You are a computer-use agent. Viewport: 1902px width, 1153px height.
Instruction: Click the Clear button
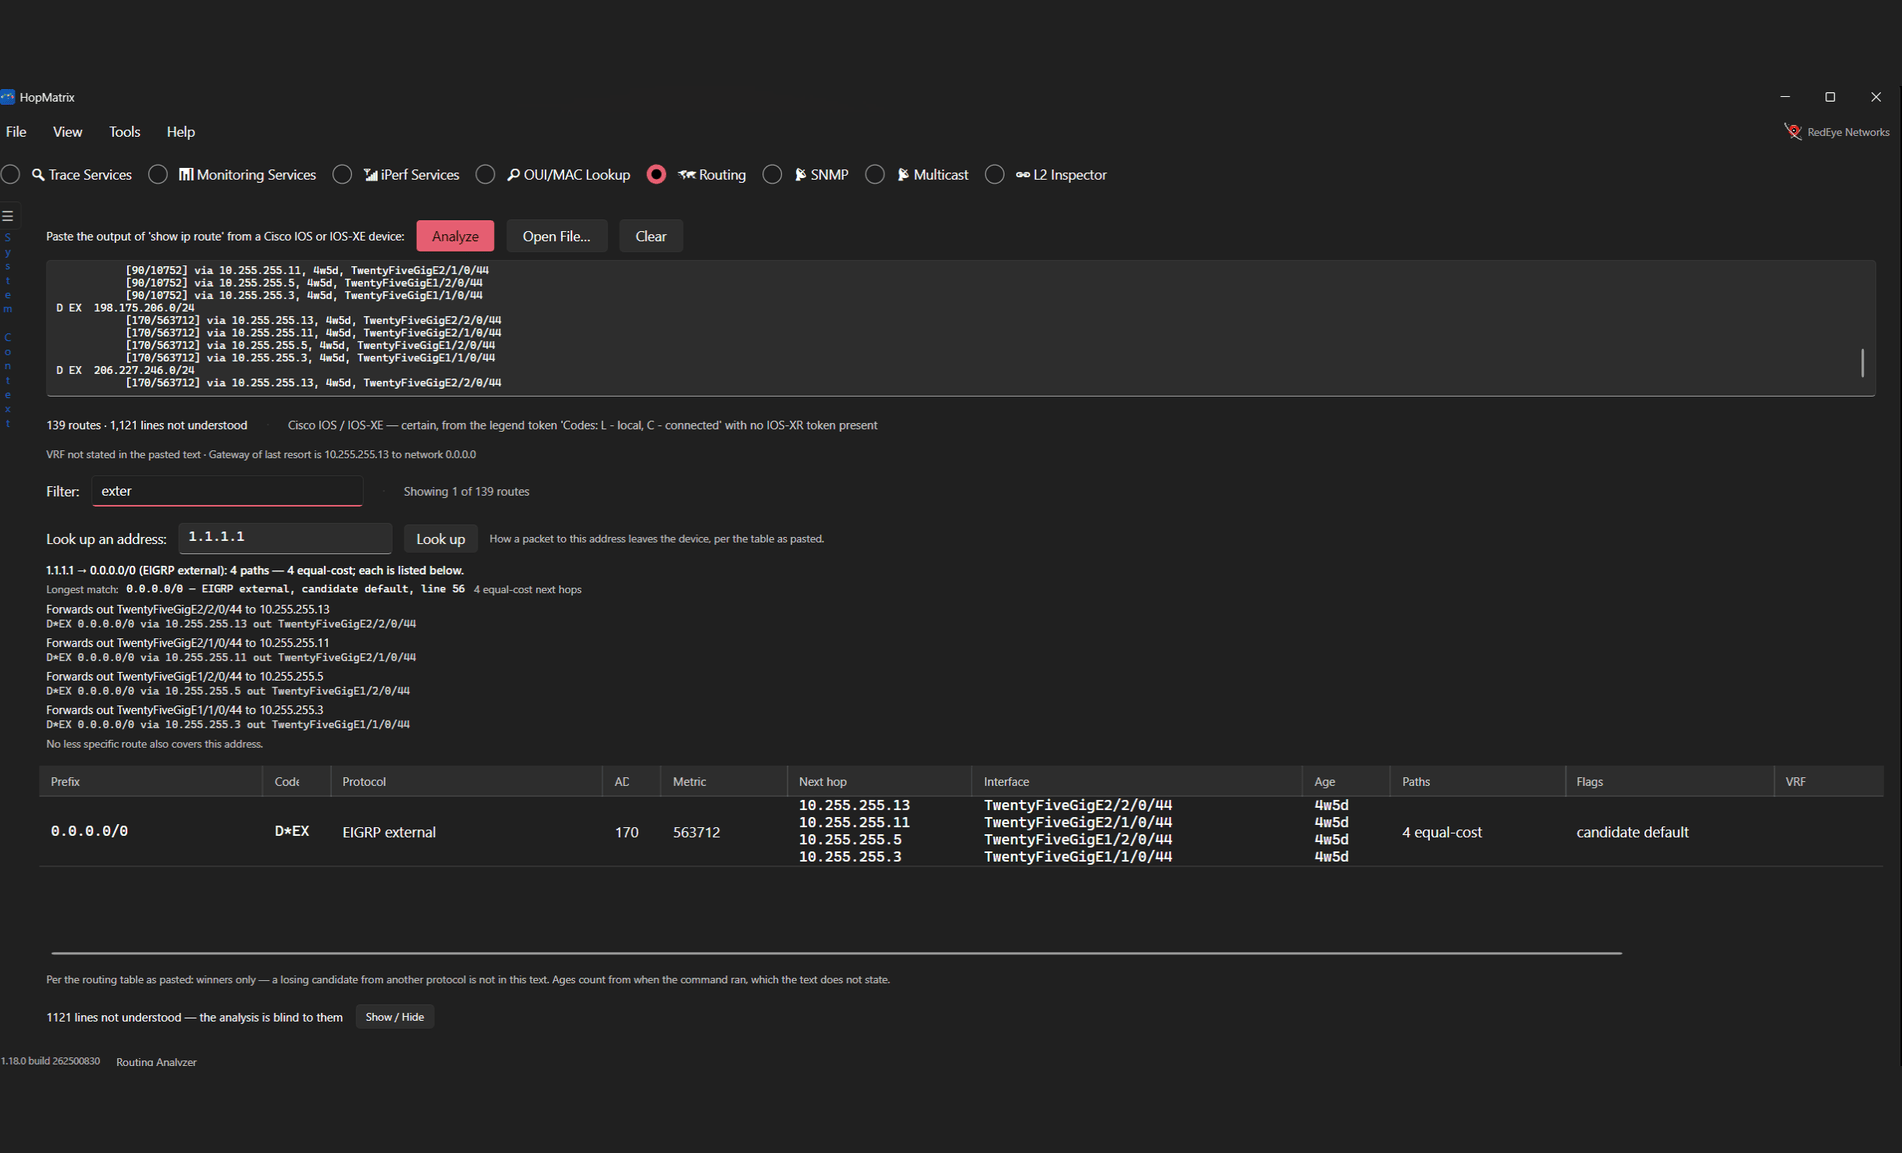point(650,236)
